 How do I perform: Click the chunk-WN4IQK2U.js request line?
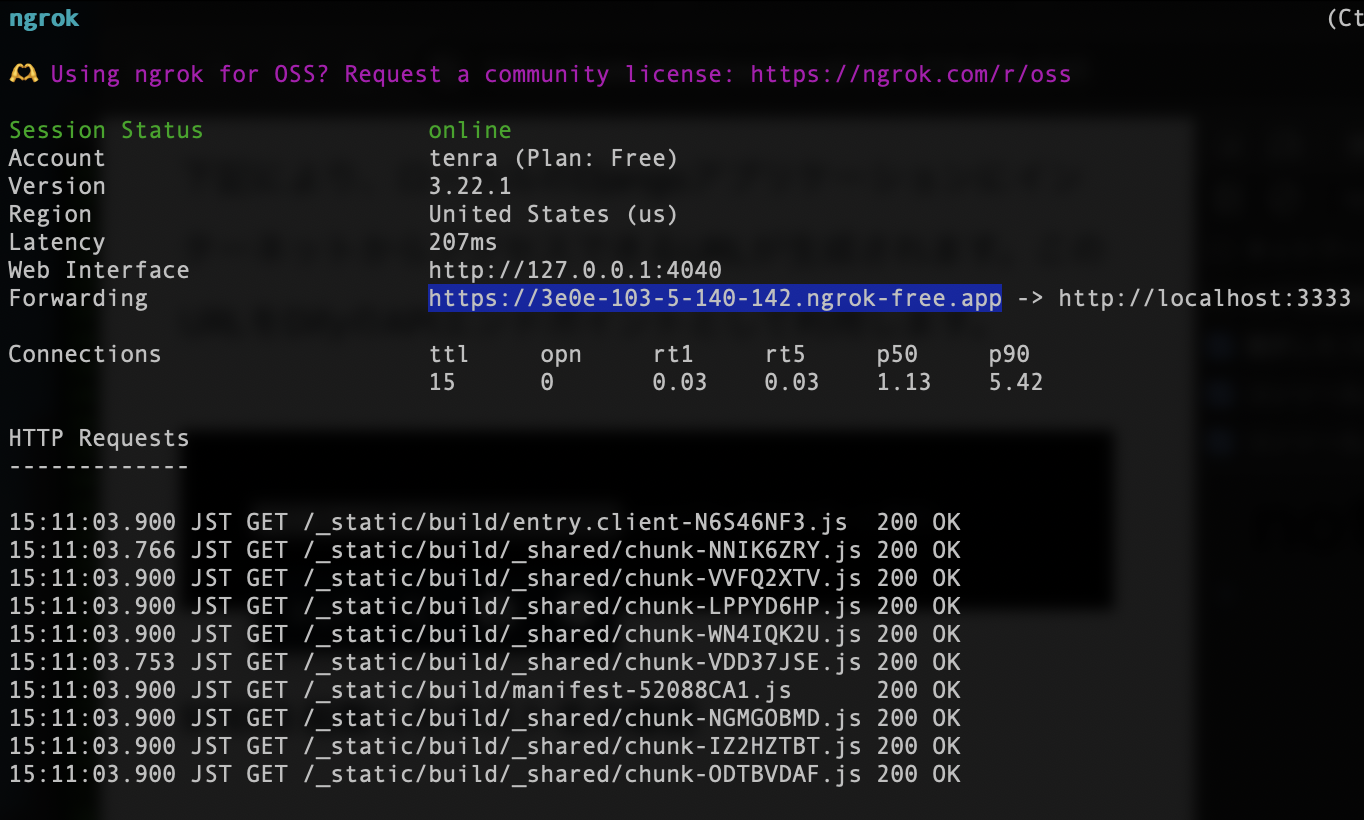pyautogui.click(x=485, y=634)
